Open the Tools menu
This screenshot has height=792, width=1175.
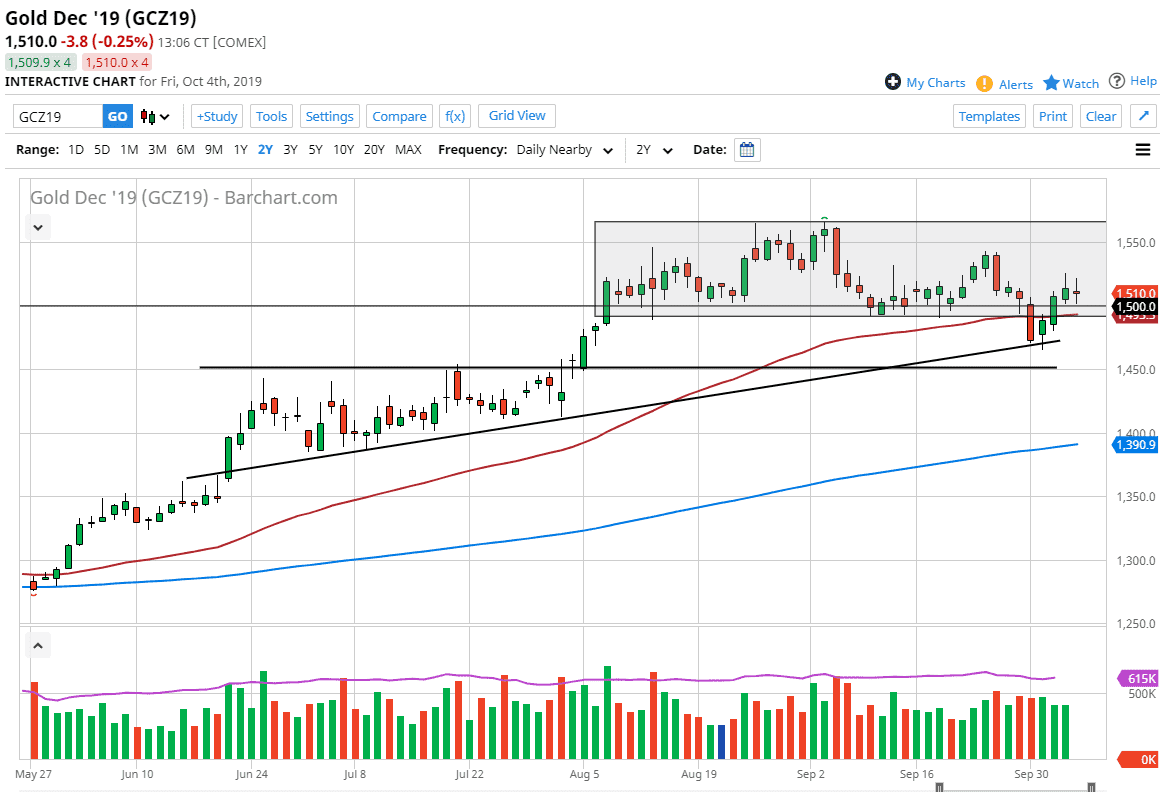[271, 116]
